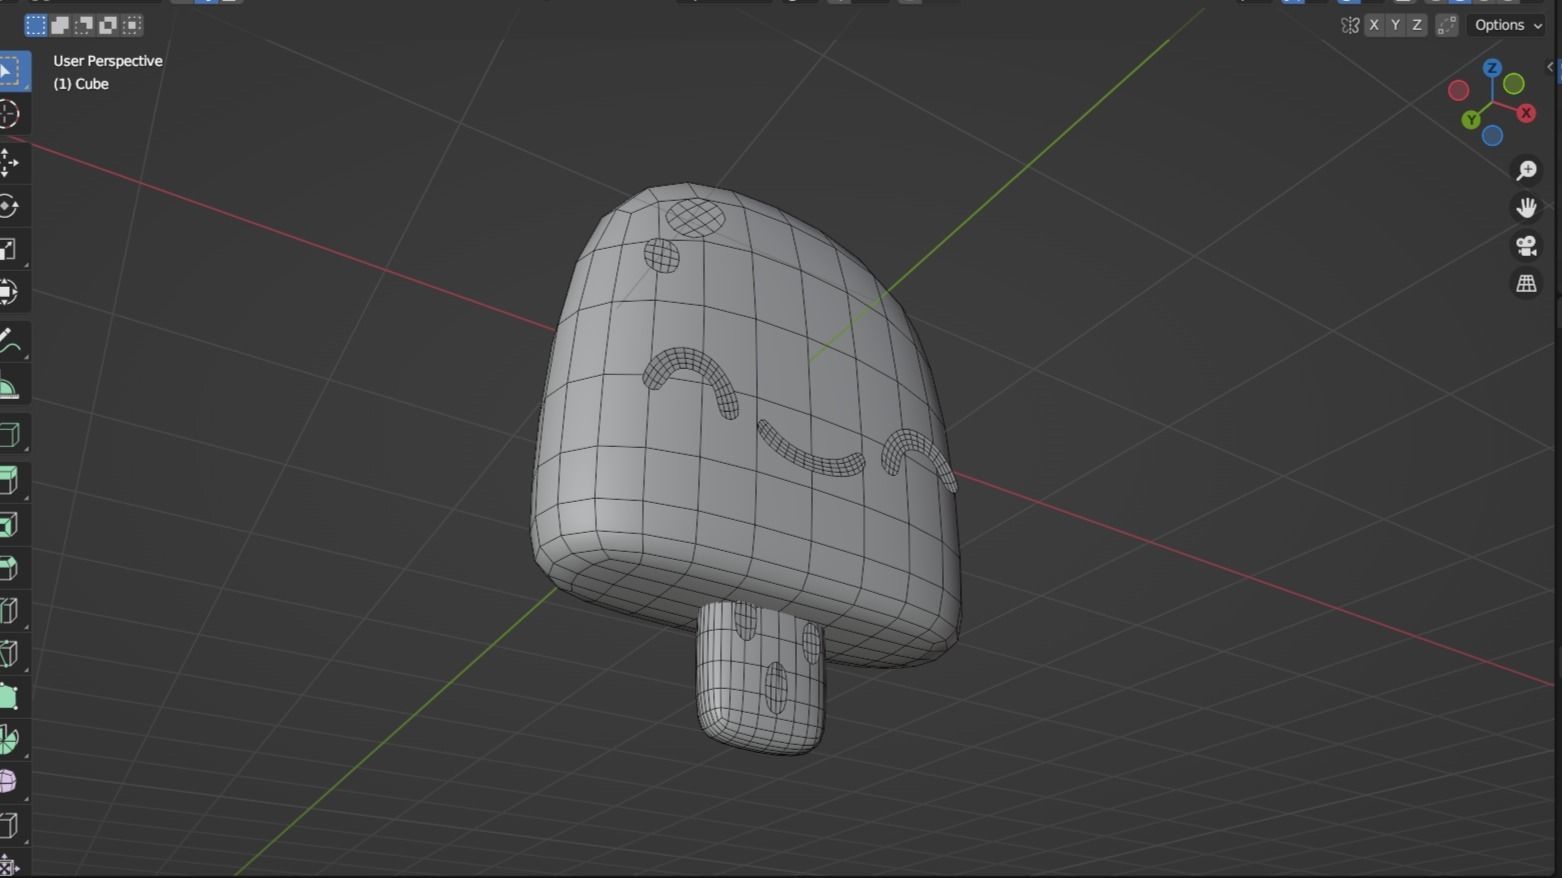The width and height of the screenshot is (1562, 878).
Task: Set selection mode to invert selection
Action: [108, 25]
